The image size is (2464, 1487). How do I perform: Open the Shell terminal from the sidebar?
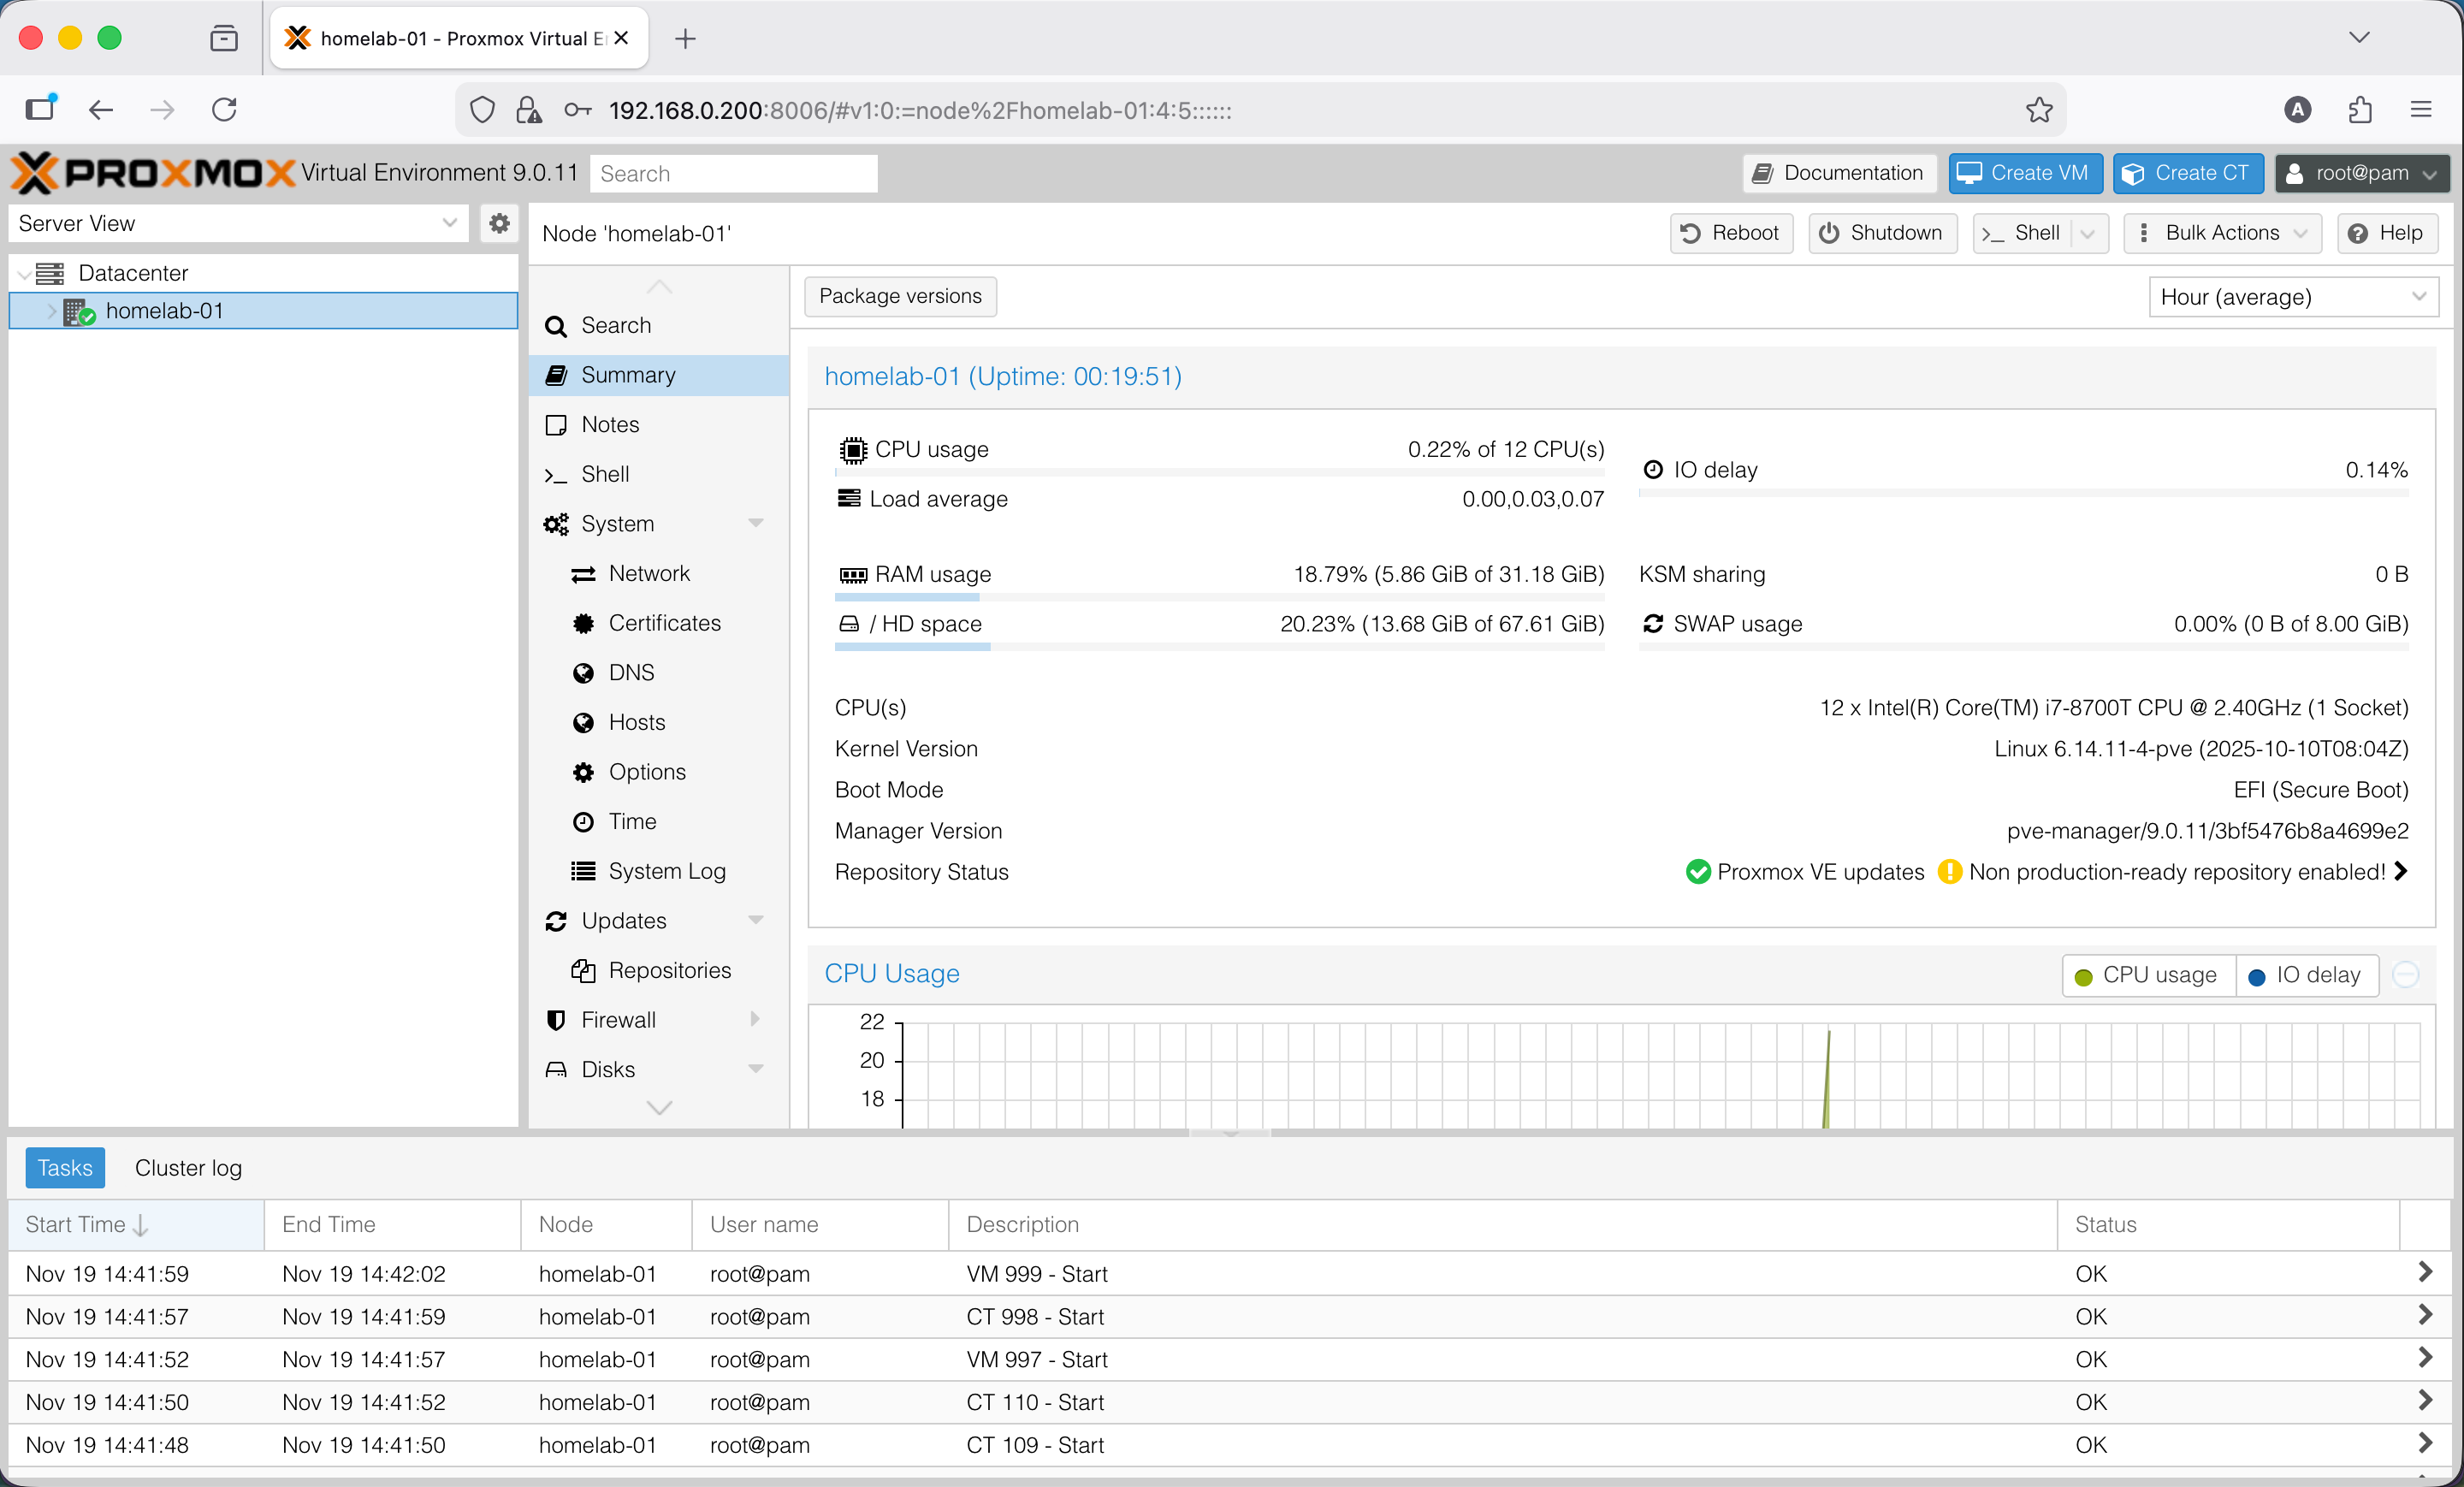(x=604, y=473)
